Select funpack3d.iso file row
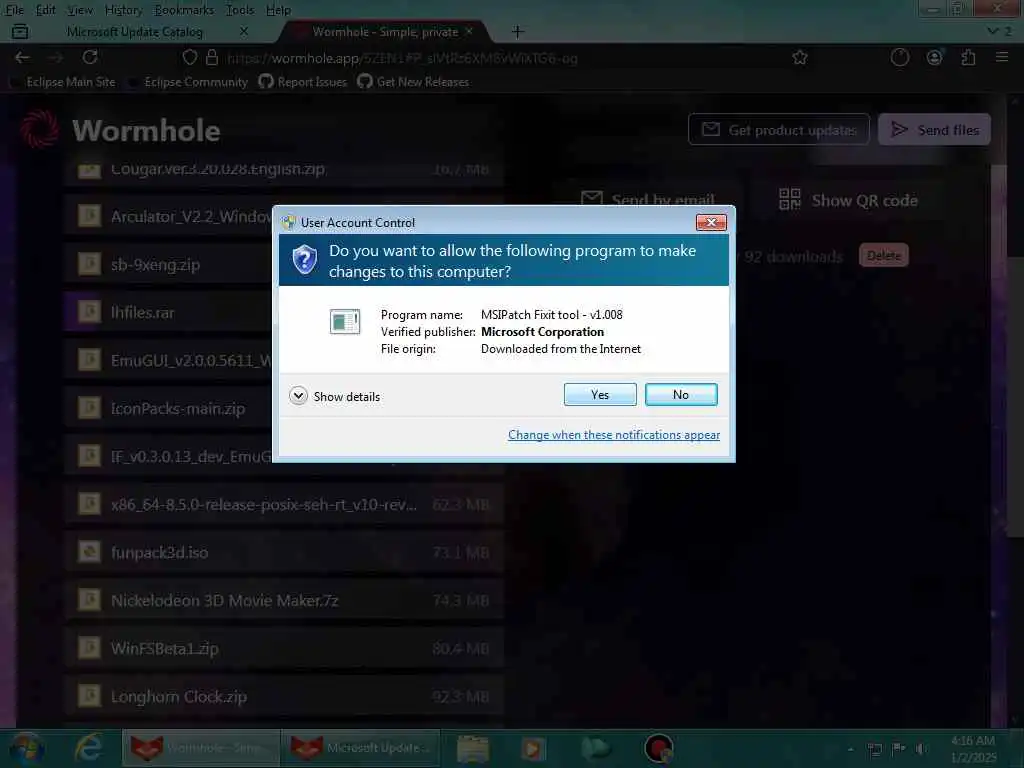The height and width of the screenshot is (768, 1024). click(x=283, y=552)
